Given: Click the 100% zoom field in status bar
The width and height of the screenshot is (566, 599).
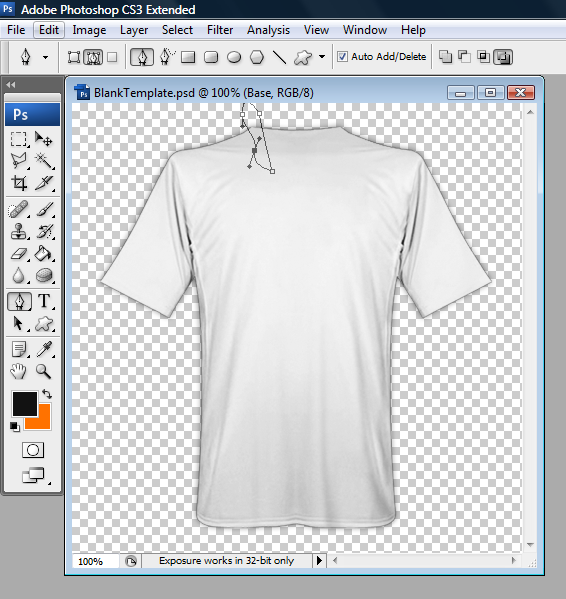Looking at the screenshot, I should click(x=95, y=561).
